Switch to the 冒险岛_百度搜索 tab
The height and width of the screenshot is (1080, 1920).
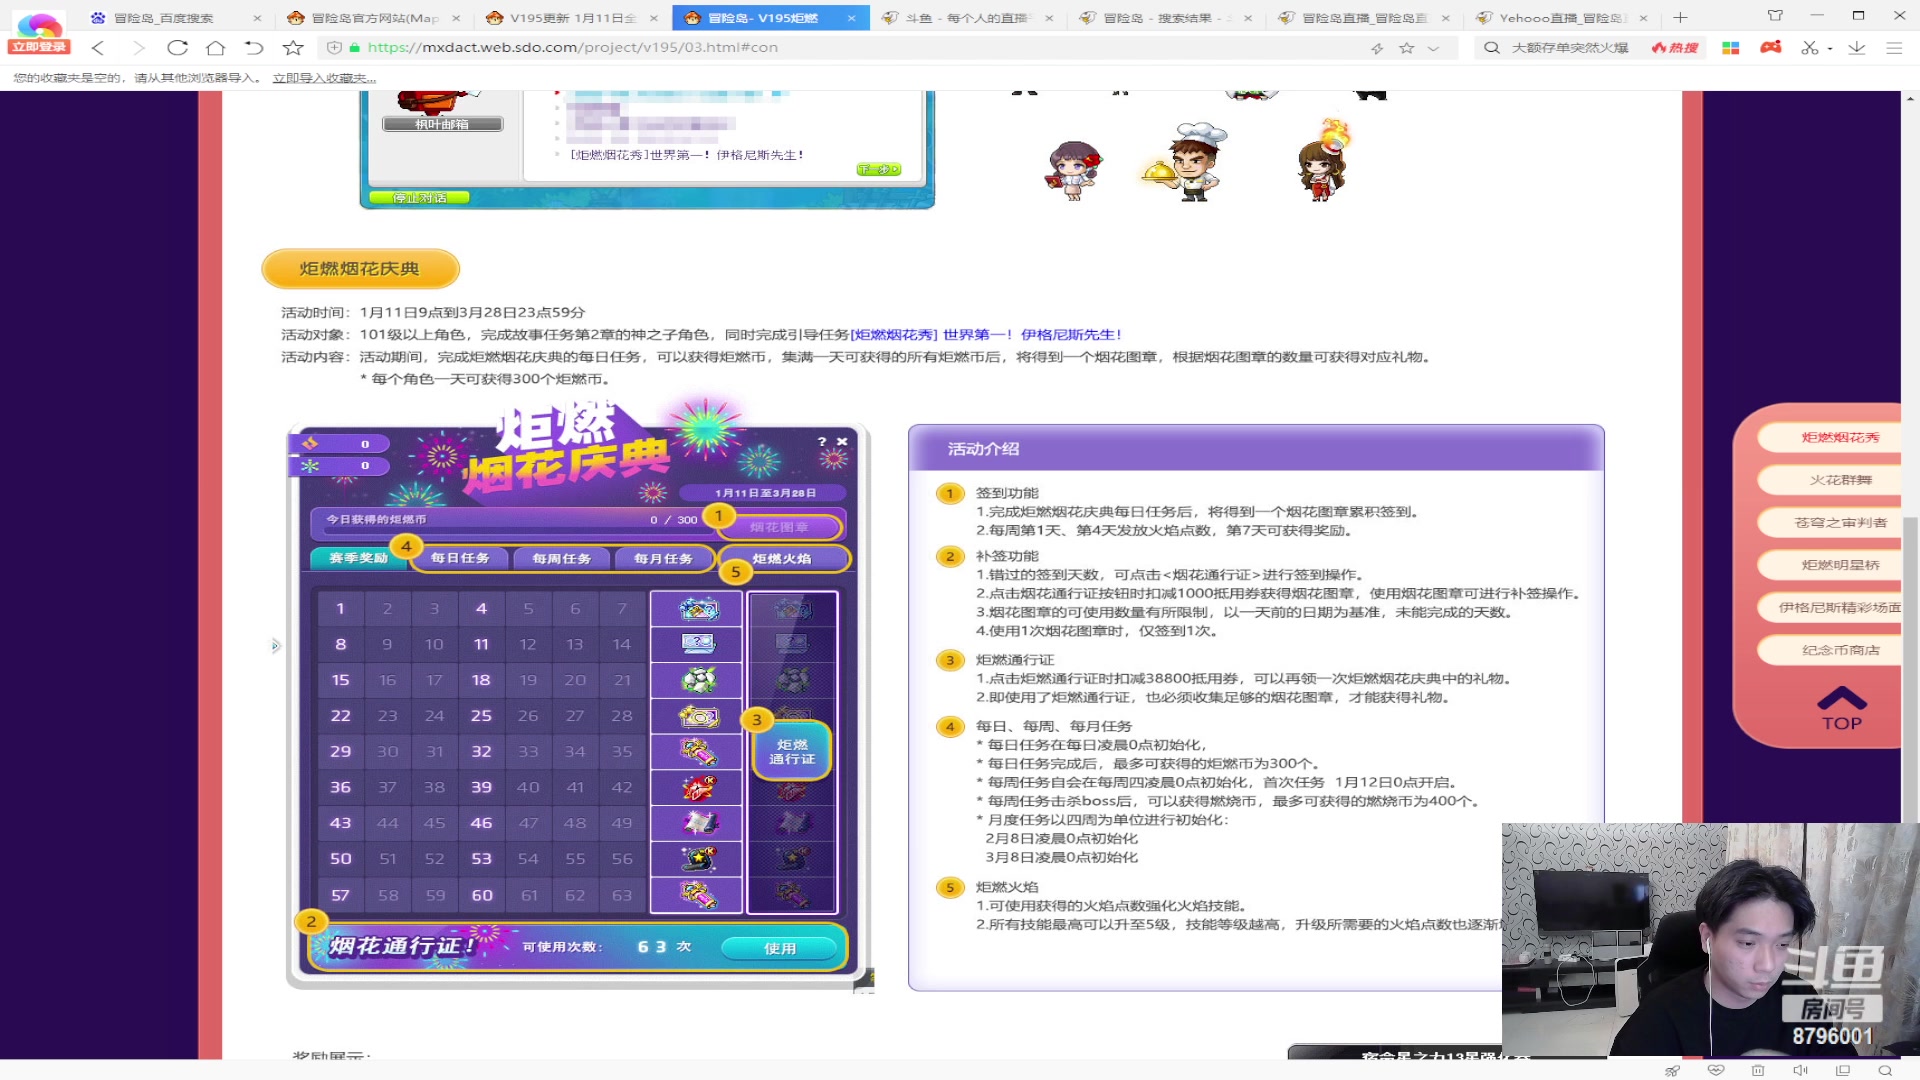coord(162,18)
